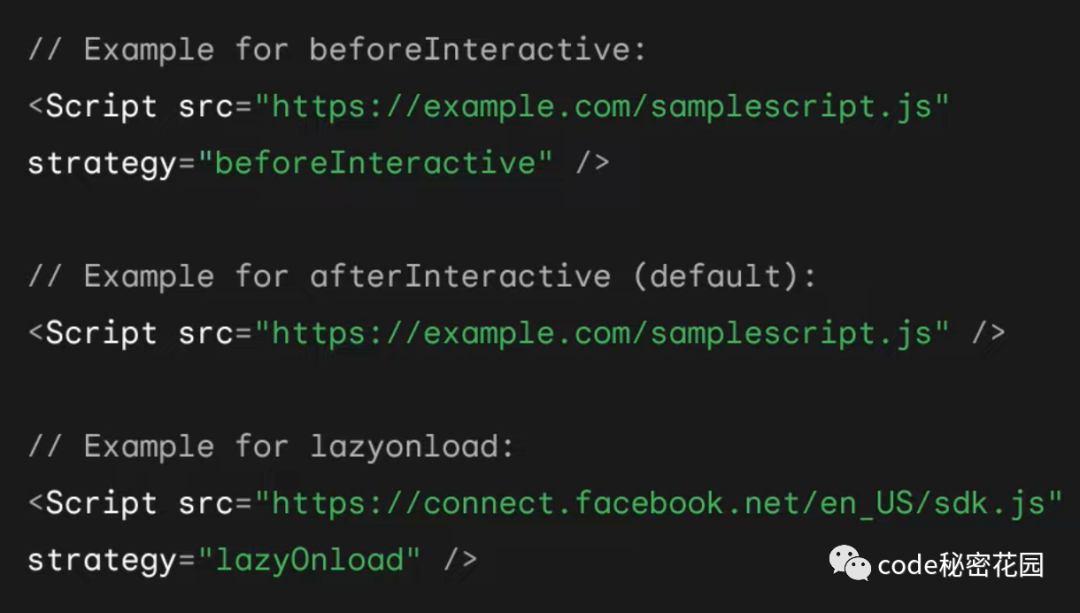This screenshot has width=1080, height=613.
Task: Click the connect.facebook.net sdk.js URL
Action: coord(659,503)
